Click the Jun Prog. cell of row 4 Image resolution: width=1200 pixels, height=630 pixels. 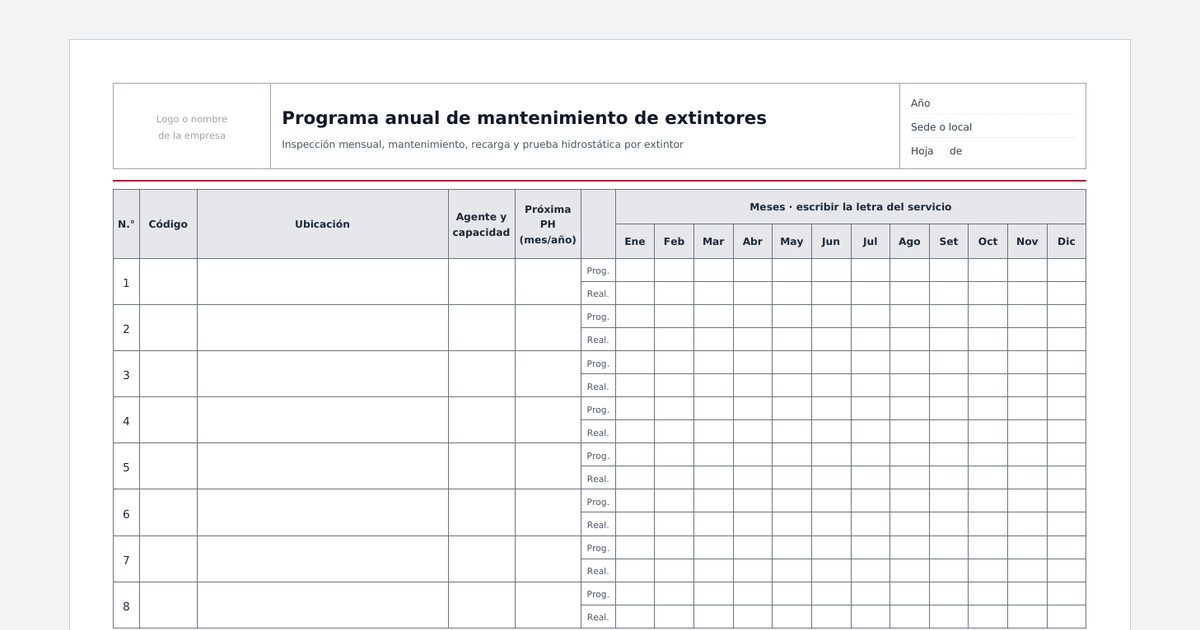[831, 409]
